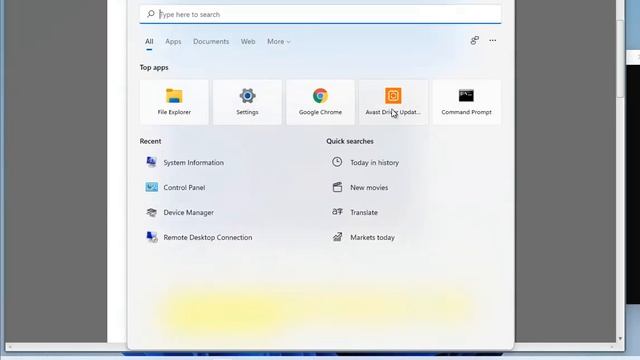Screen dimensions: 640x360
Task: Click the account sharing icon near the tabs
Action: coord(474,40)
